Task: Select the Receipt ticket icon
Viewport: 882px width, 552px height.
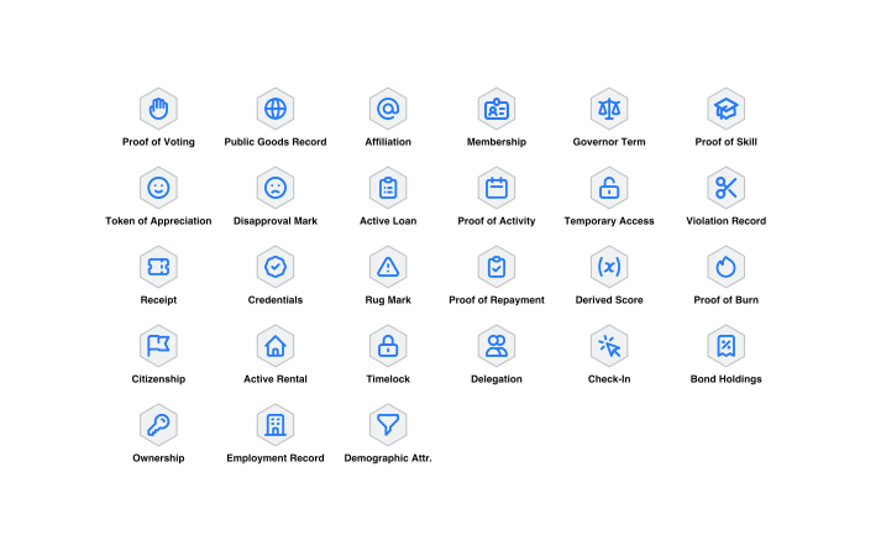Action: coord(158,266)
